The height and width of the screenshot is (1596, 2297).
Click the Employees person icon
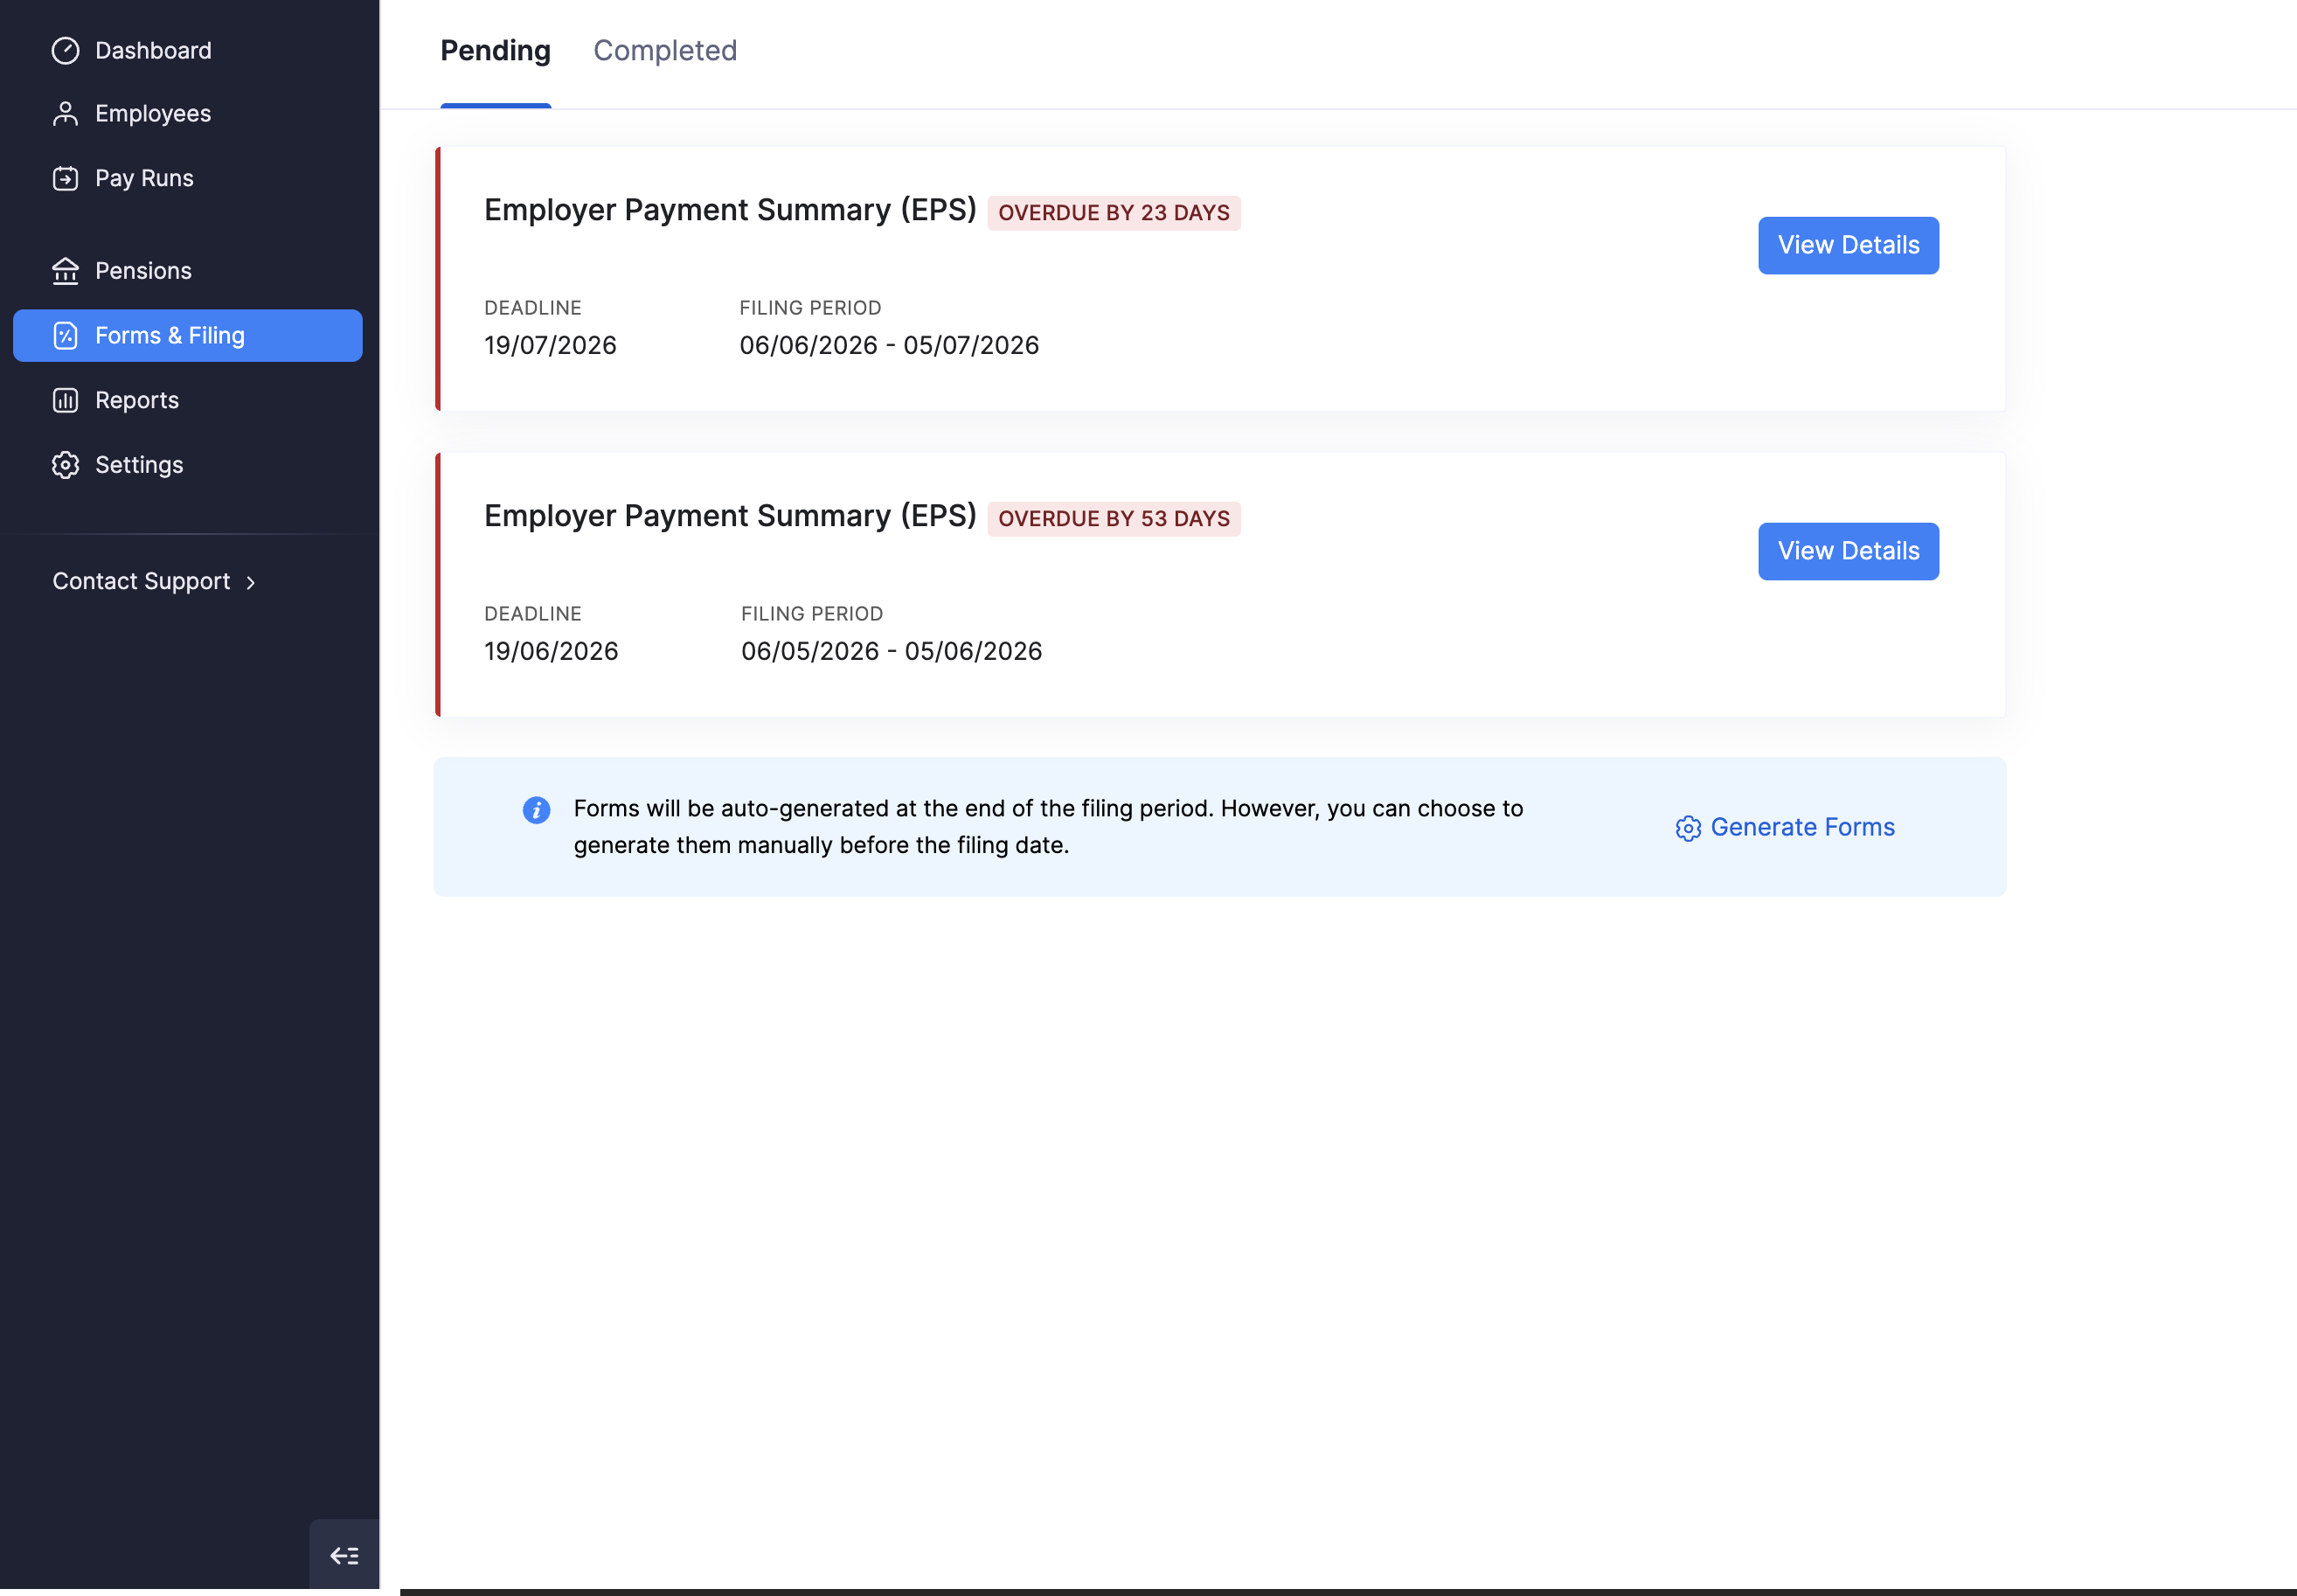tap(65, 114)
